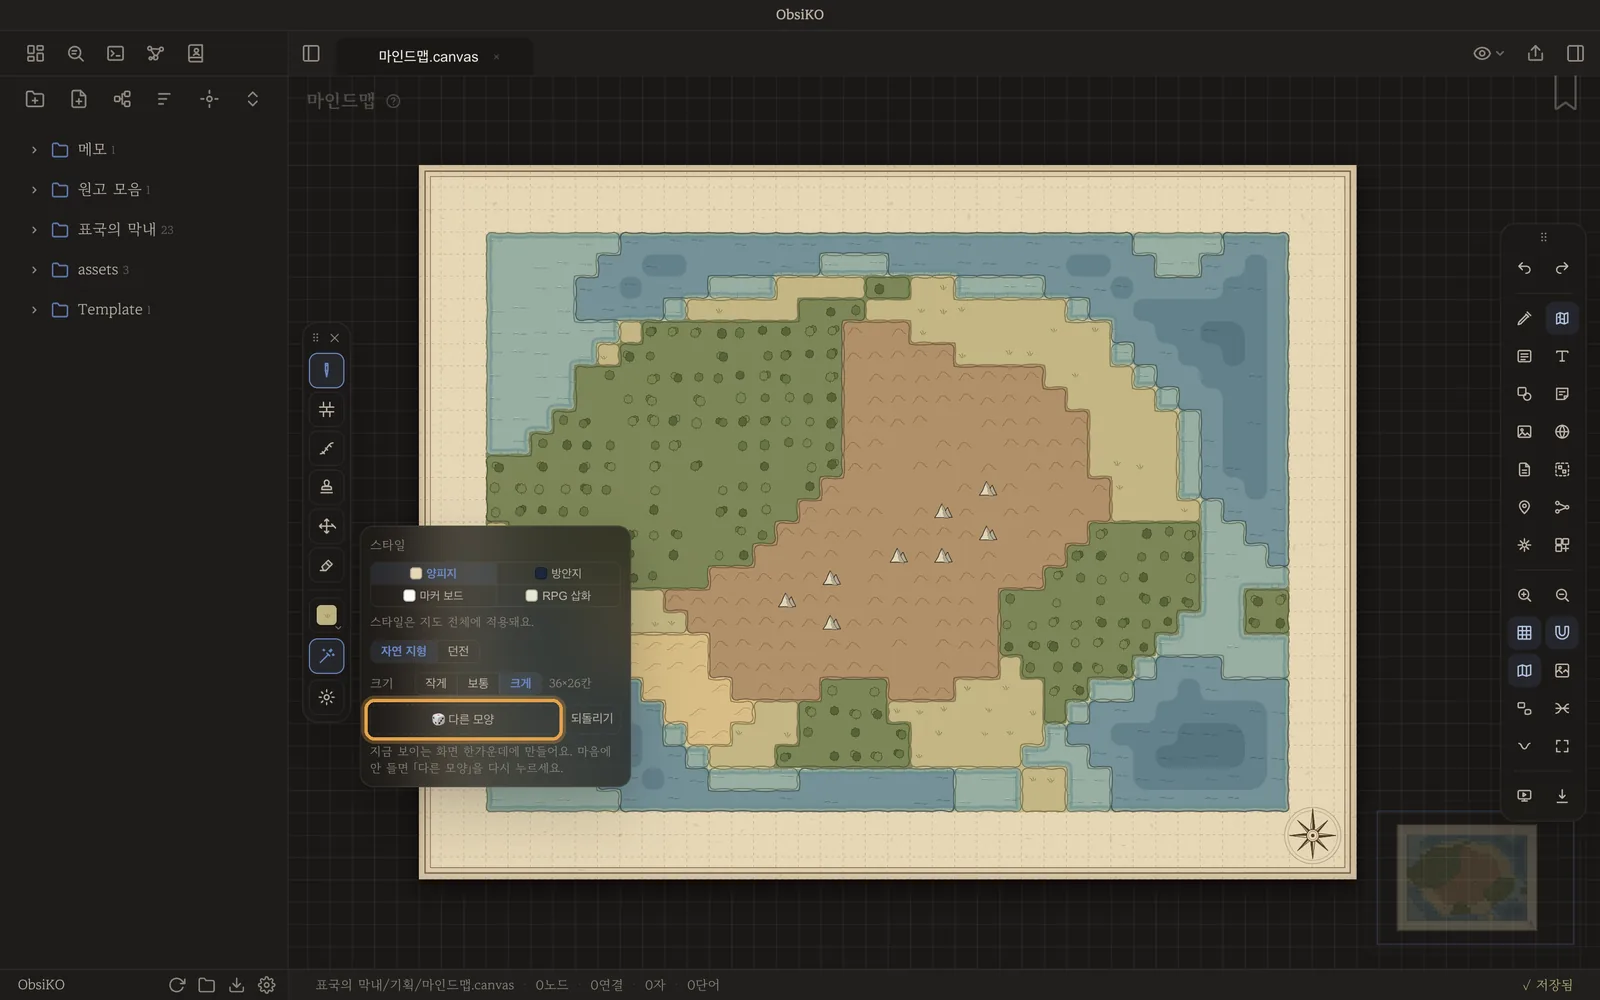Image resolution: width=1600 pixels, height=1000 pixels.
Task: Click the 다른 모양 button
Action: pyautogui.click(x=463, y=719)
